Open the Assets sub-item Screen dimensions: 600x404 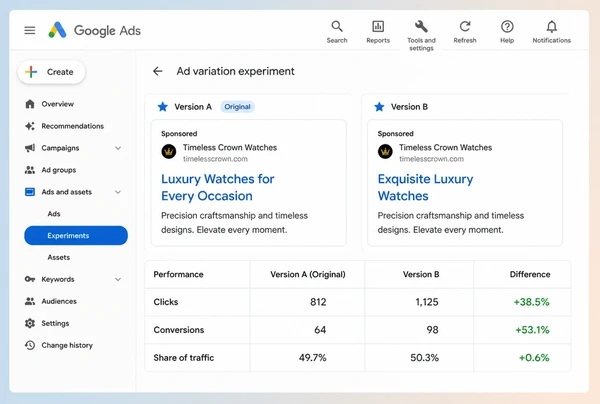tap(59, 257)
